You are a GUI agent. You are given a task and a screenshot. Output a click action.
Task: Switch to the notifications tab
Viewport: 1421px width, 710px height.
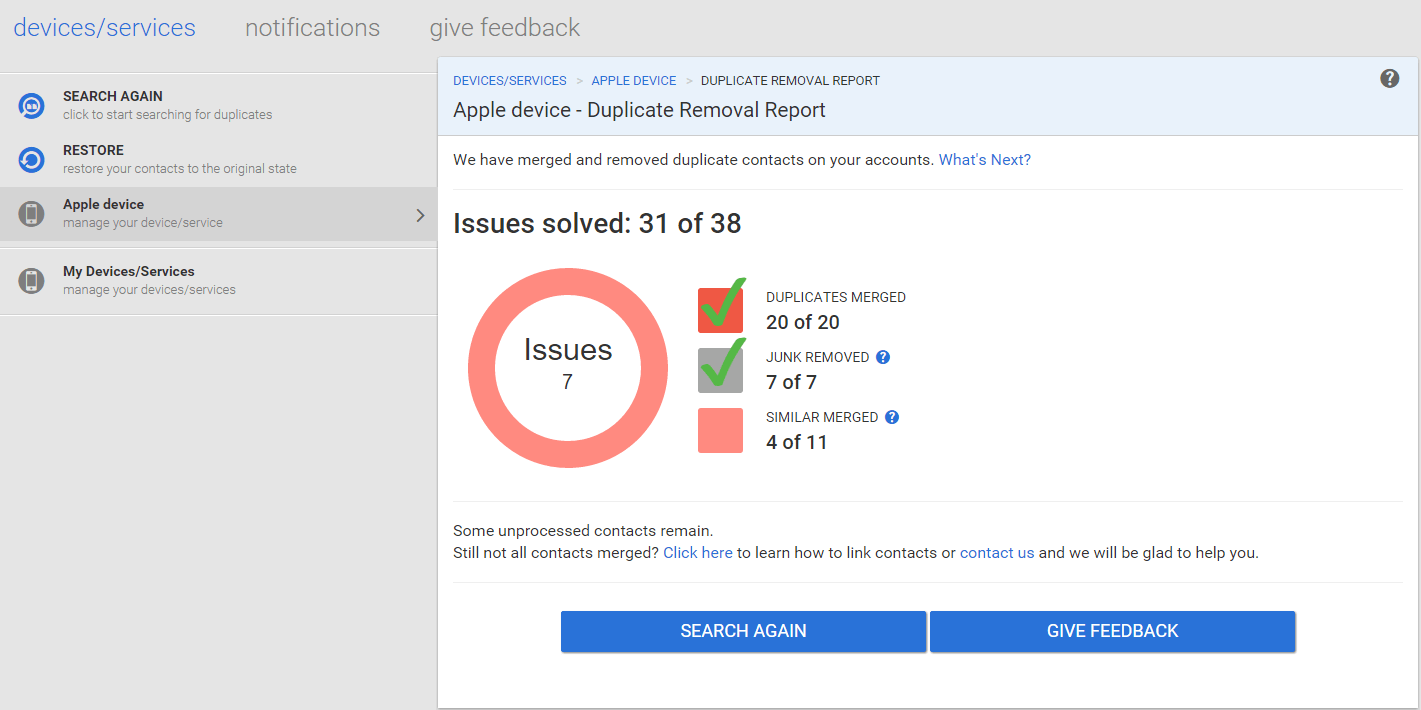[x=312, y=28]
